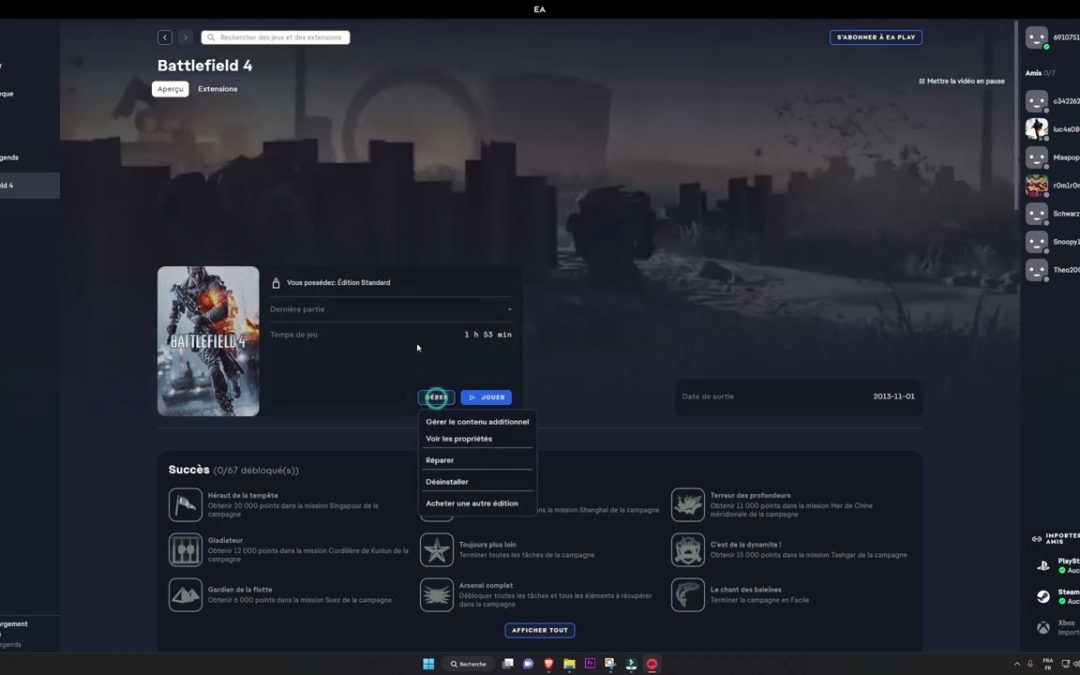Open friend c342262's avatar
This screenshot has width=1080, height=675.
tap(1037, 101)
